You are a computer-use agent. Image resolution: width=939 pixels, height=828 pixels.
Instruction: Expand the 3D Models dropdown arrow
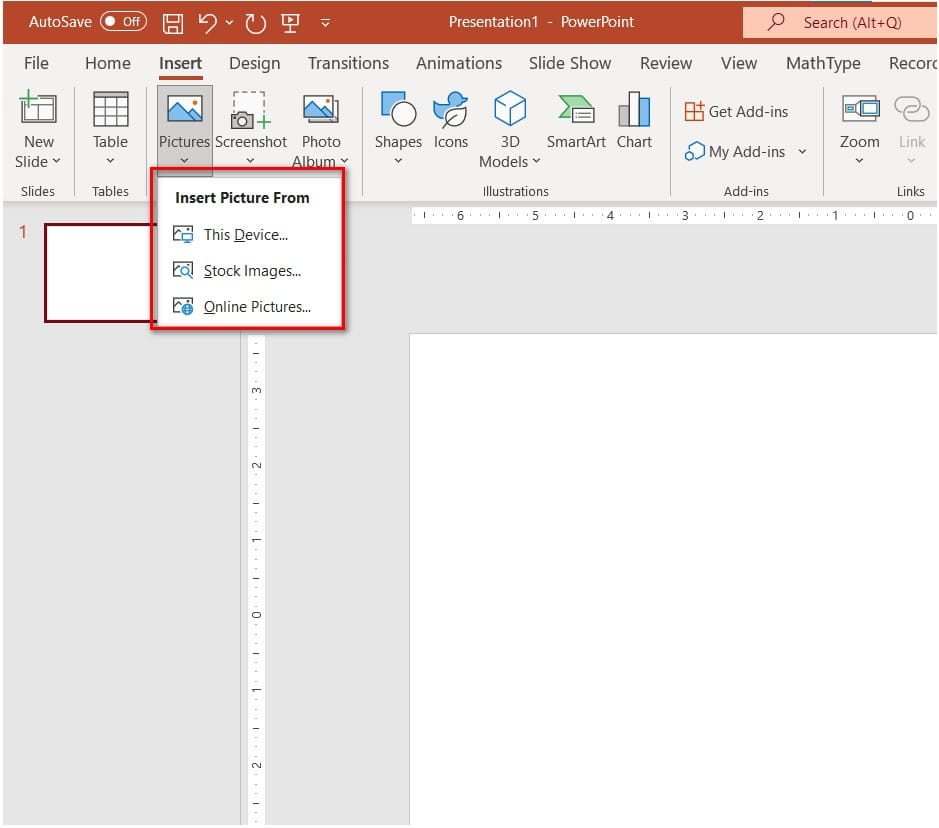pos(536,161)
